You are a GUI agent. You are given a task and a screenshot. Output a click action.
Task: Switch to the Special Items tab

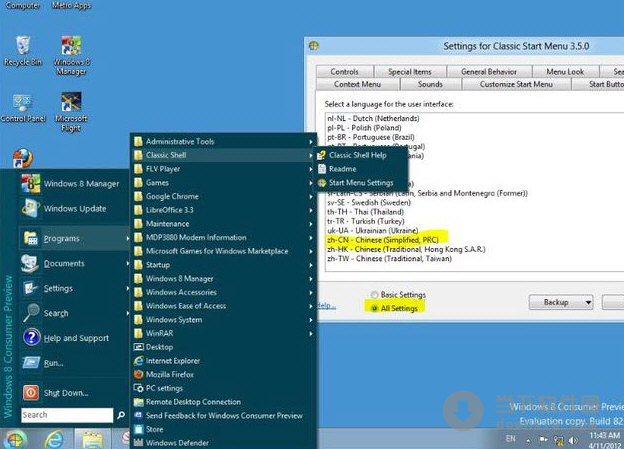click(x=410, y=72)
